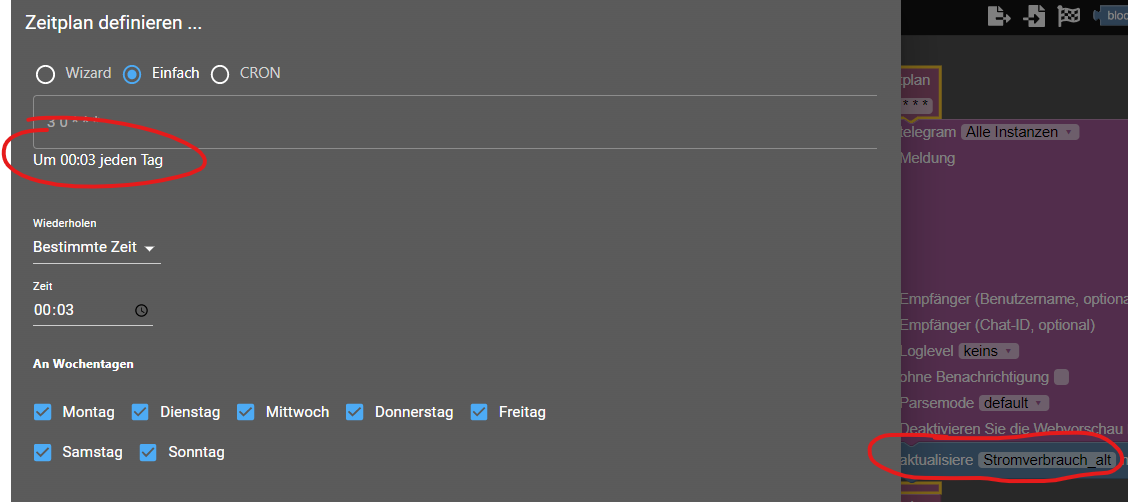The height and width of the screenshot is (502, 1128).
Task: Disable the Freitag checkbox
Action: (x=479, y=412)
